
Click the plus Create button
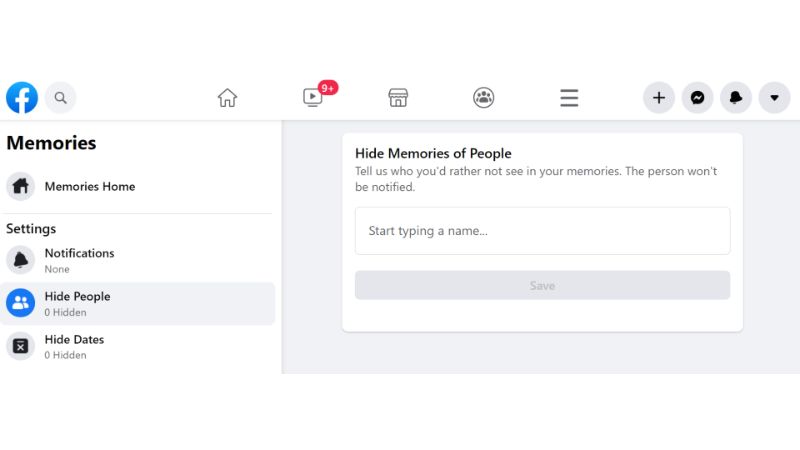[659, 97]
